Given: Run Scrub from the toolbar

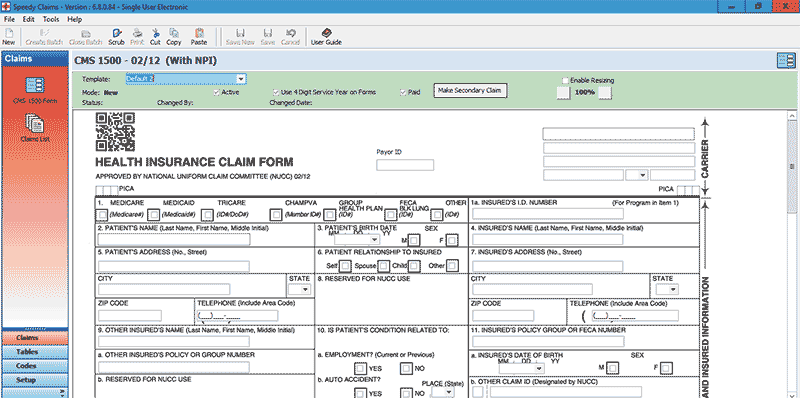Looking at the screenshot, I should (x=116, y=36).
